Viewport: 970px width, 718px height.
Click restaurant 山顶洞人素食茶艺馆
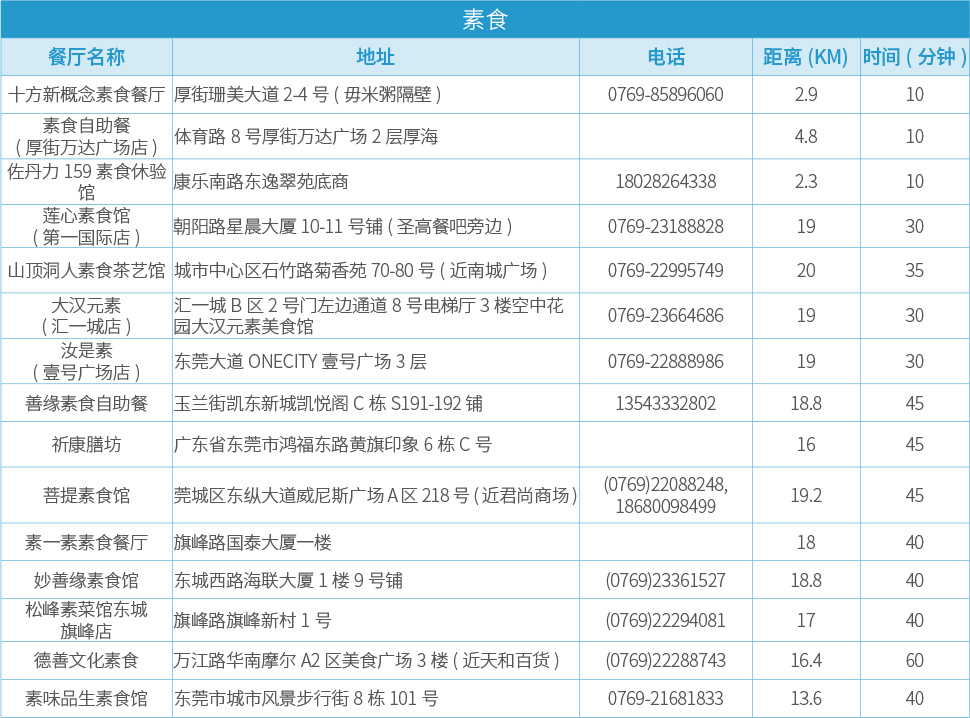point(87,270)
